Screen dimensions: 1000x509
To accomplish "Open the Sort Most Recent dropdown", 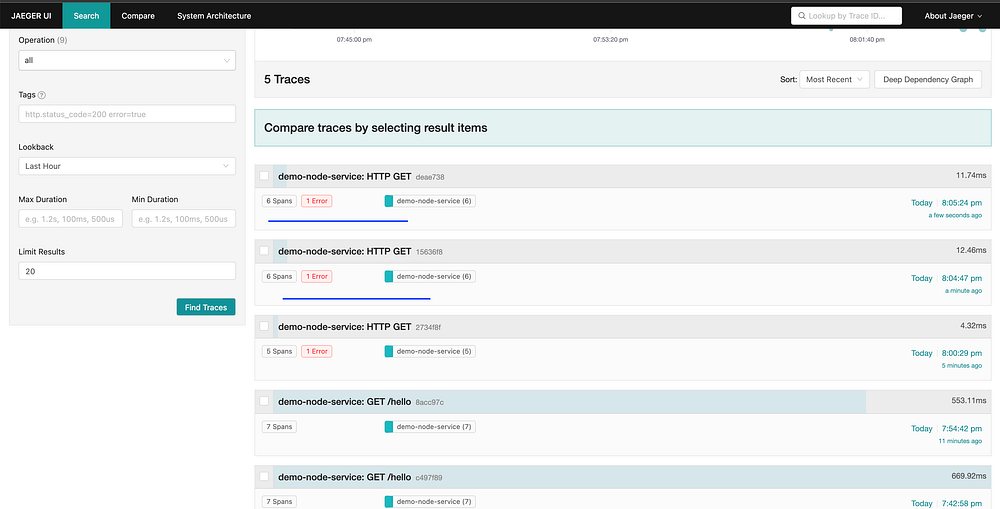I will point(834,80).
